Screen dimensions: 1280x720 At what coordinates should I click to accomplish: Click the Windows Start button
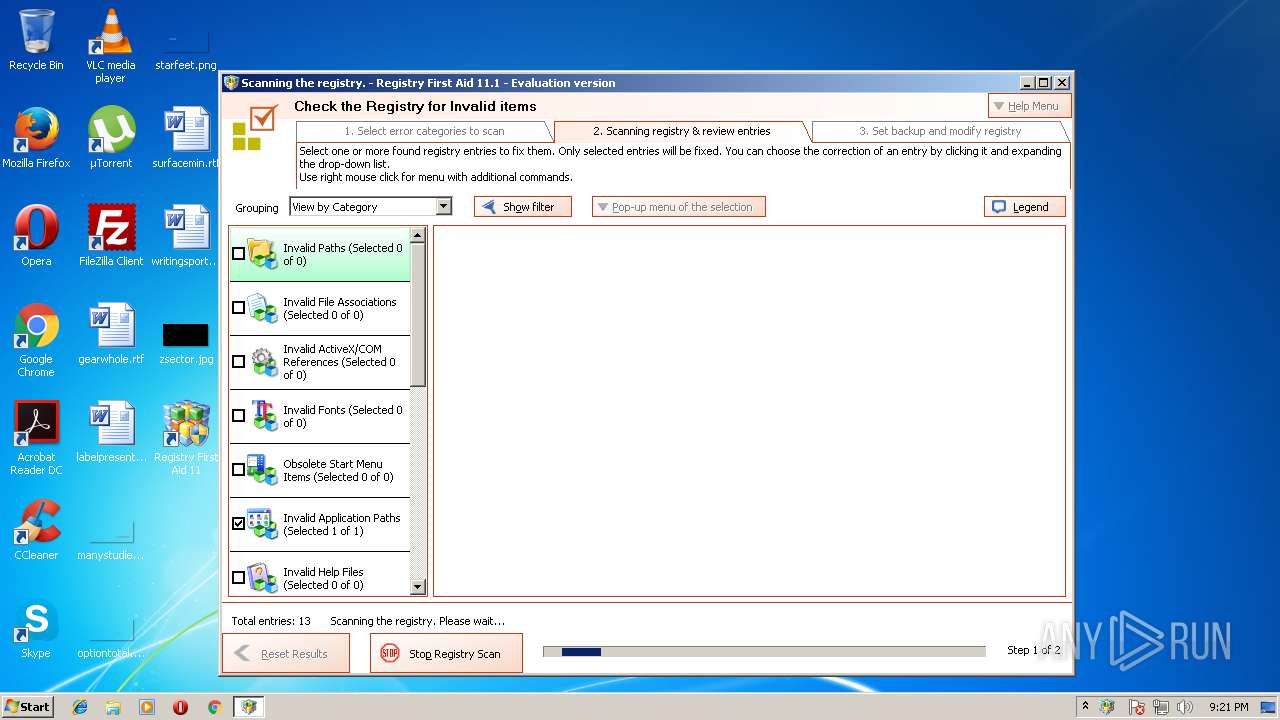click(27, 707)
